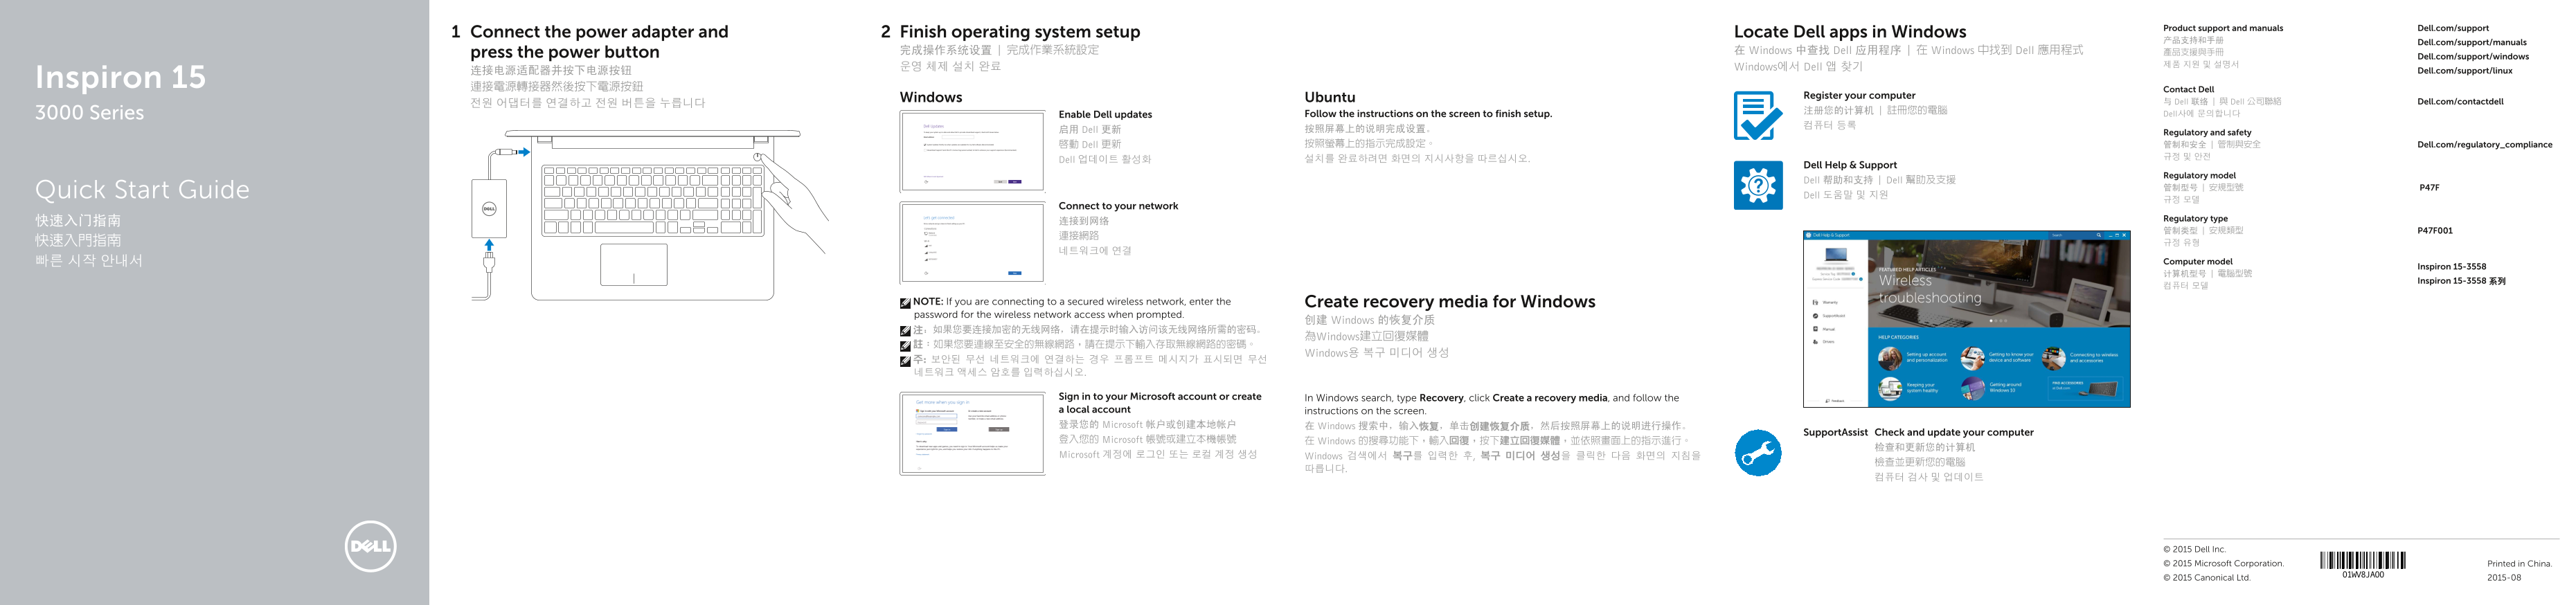The width and height of the screenshot is (2576, 605).
Task: Click the Connecting to wireless and accessories category
Action: tap(2080, 357)
